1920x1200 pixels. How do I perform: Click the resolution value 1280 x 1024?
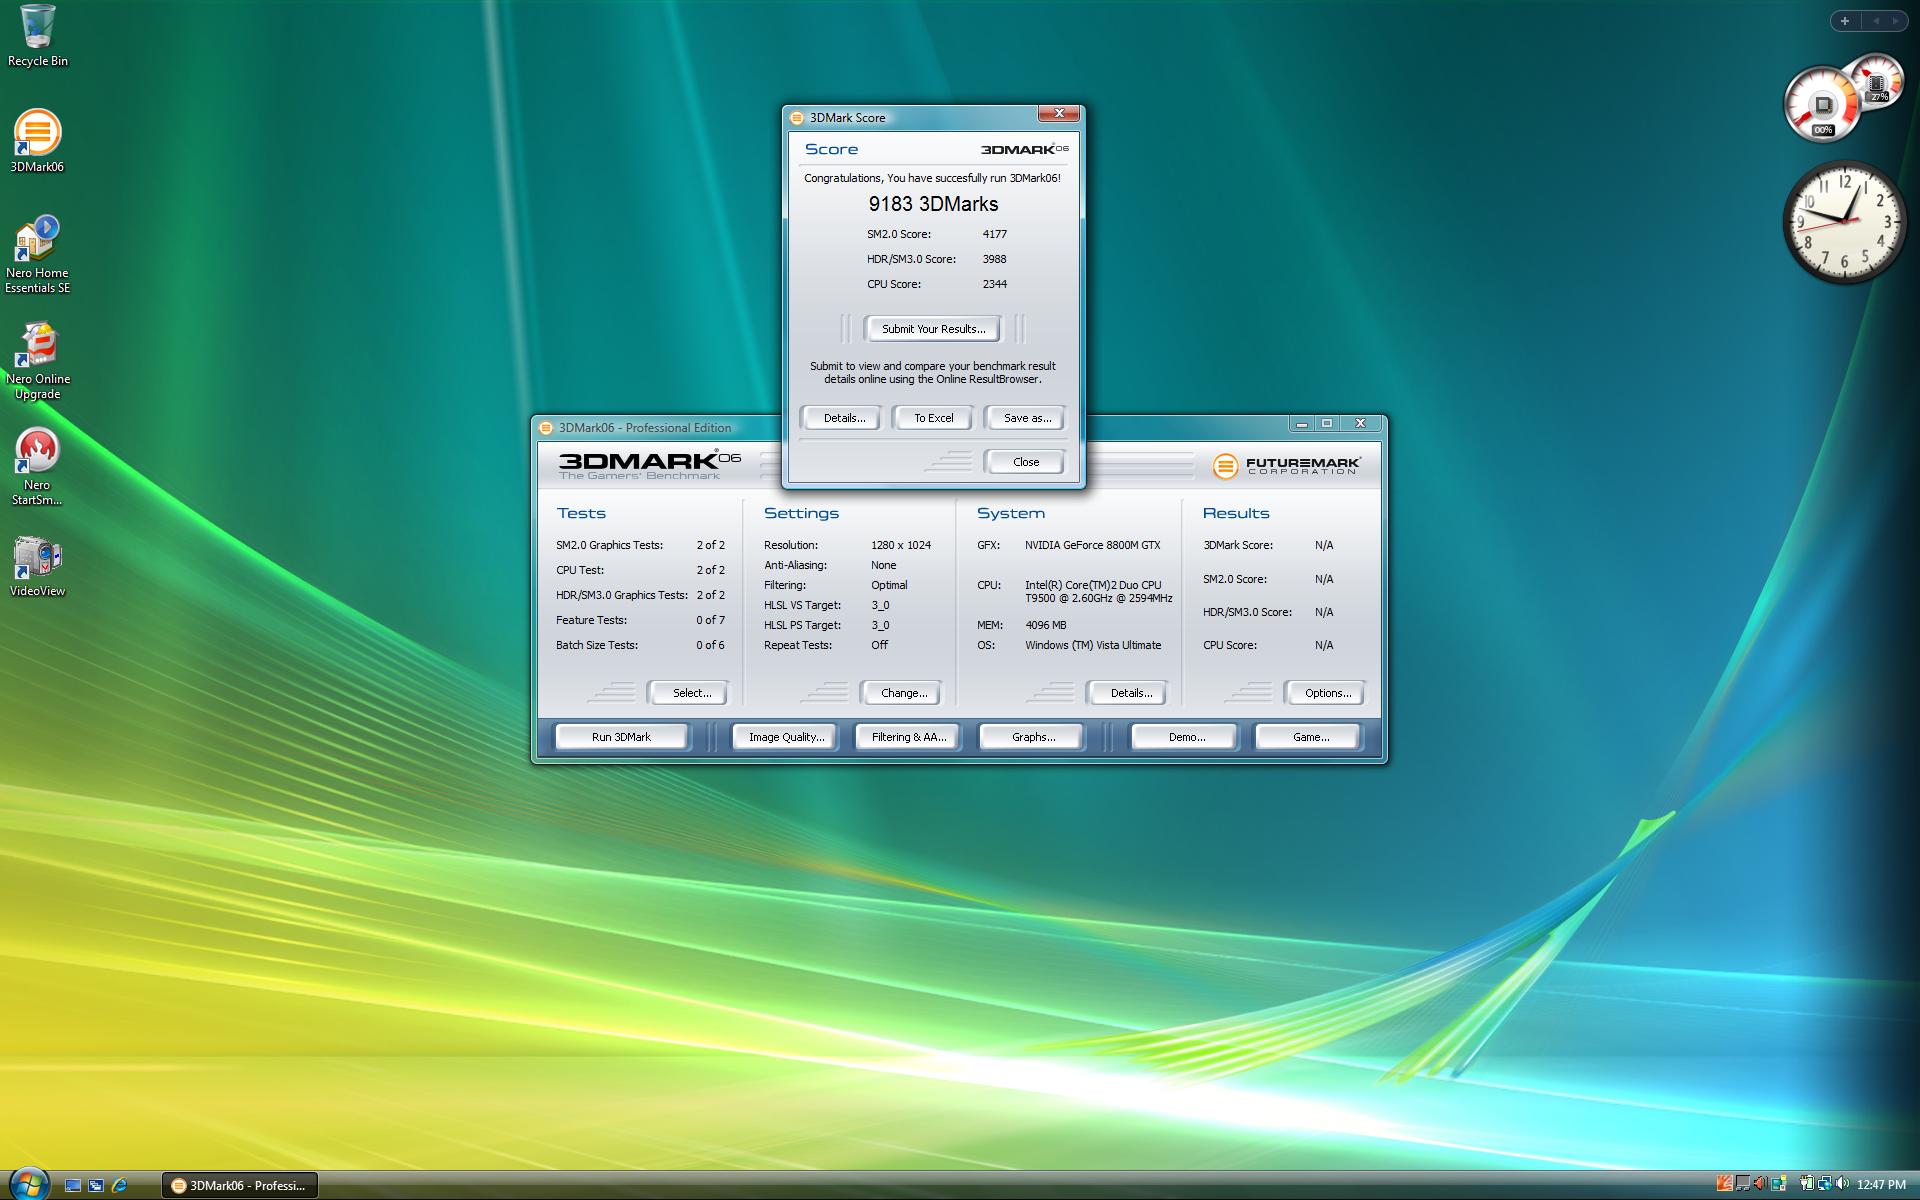[900, 545]
